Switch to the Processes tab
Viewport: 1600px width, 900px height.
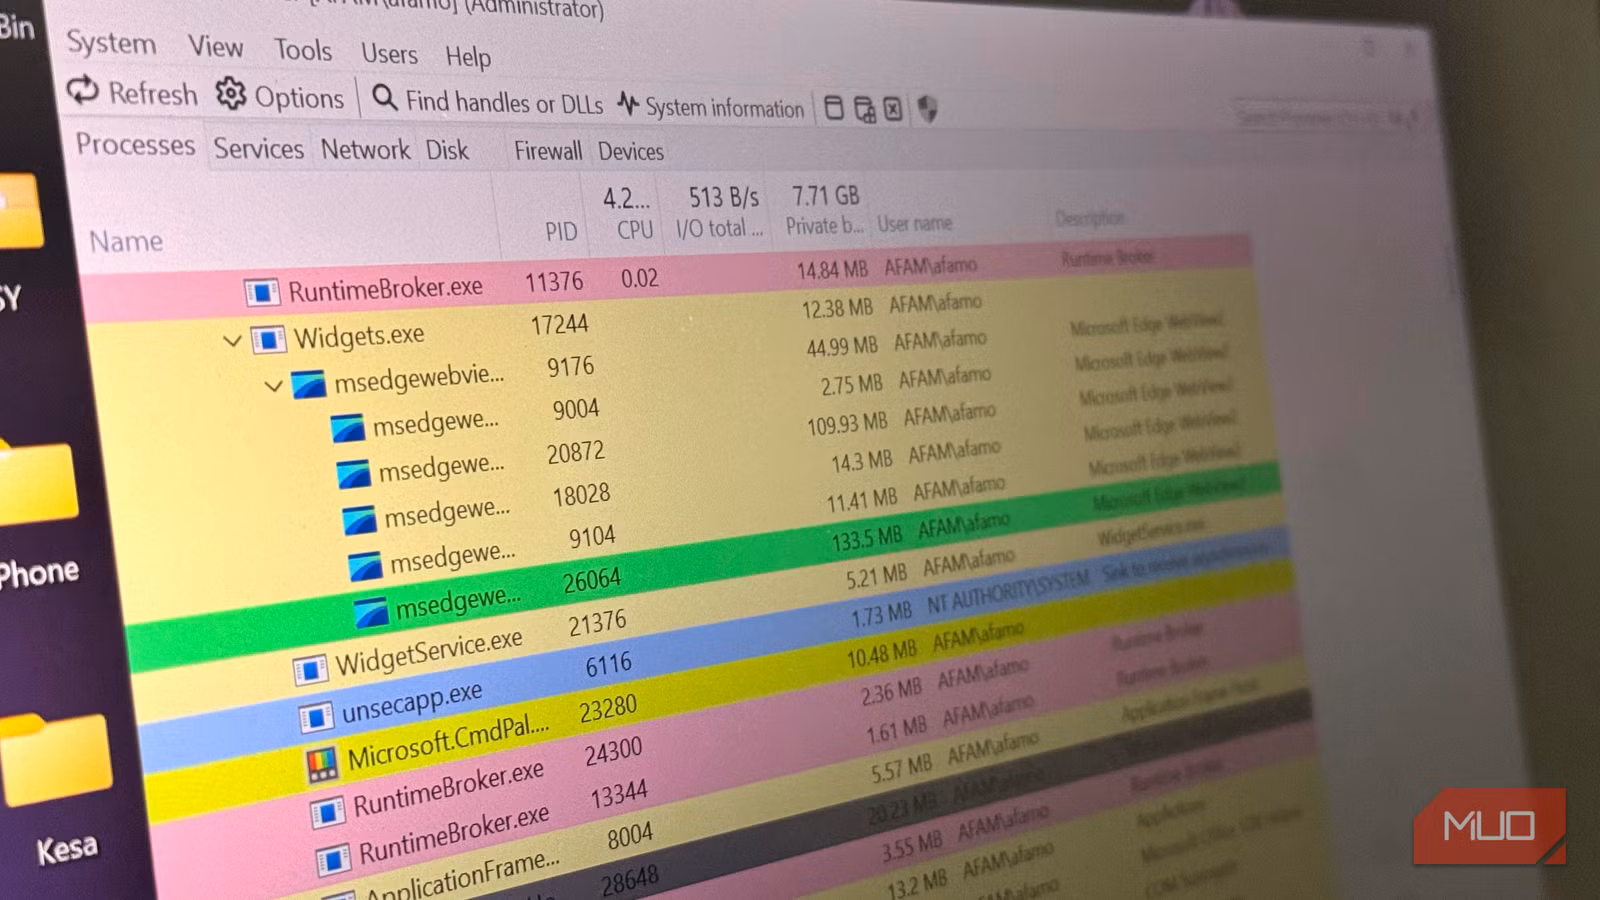[x=136, y=145]
